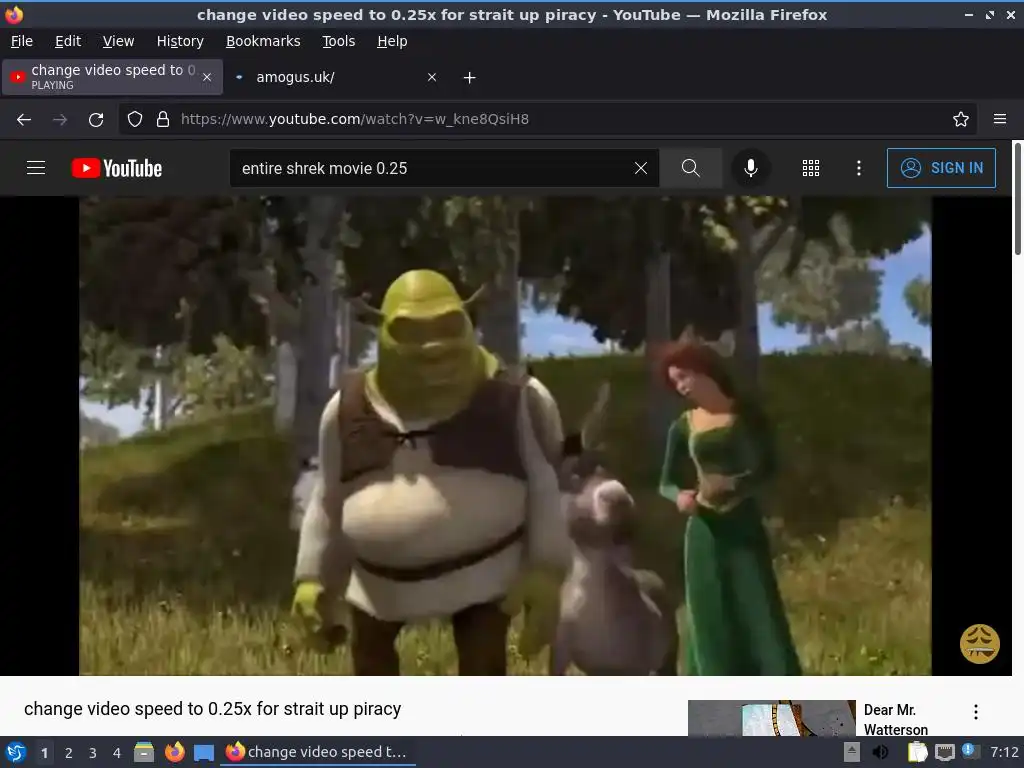Open the File menu
The image size is (1024, 768).
coord(22,41)
